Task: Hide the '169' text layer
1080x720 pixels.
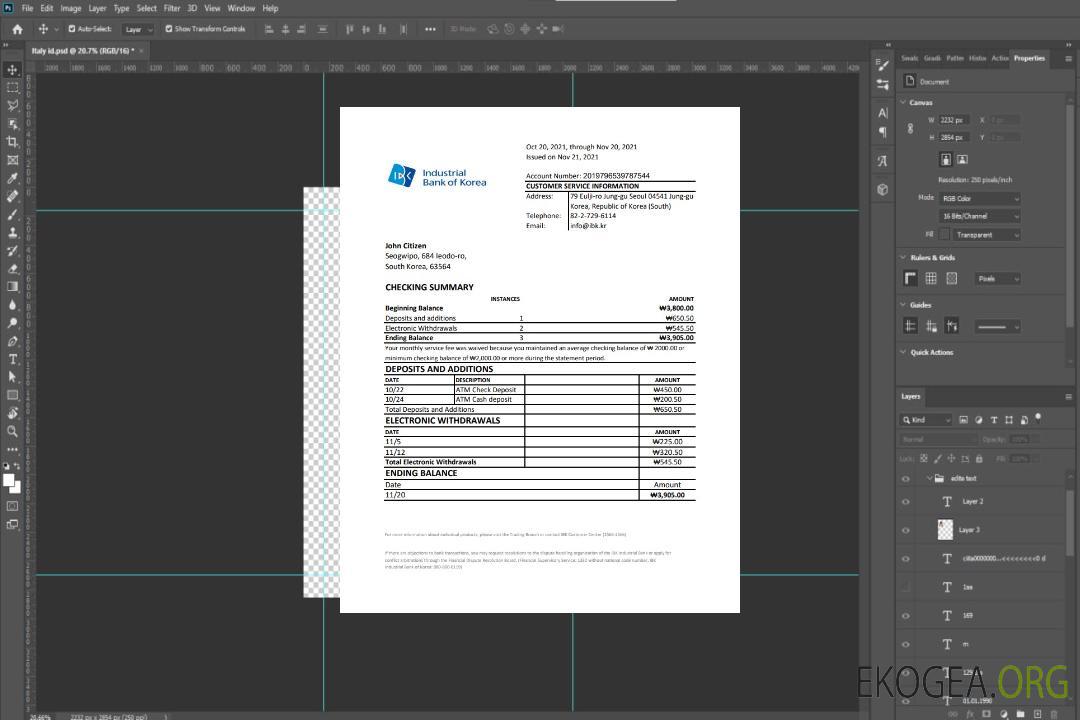Action: point(906,616)
